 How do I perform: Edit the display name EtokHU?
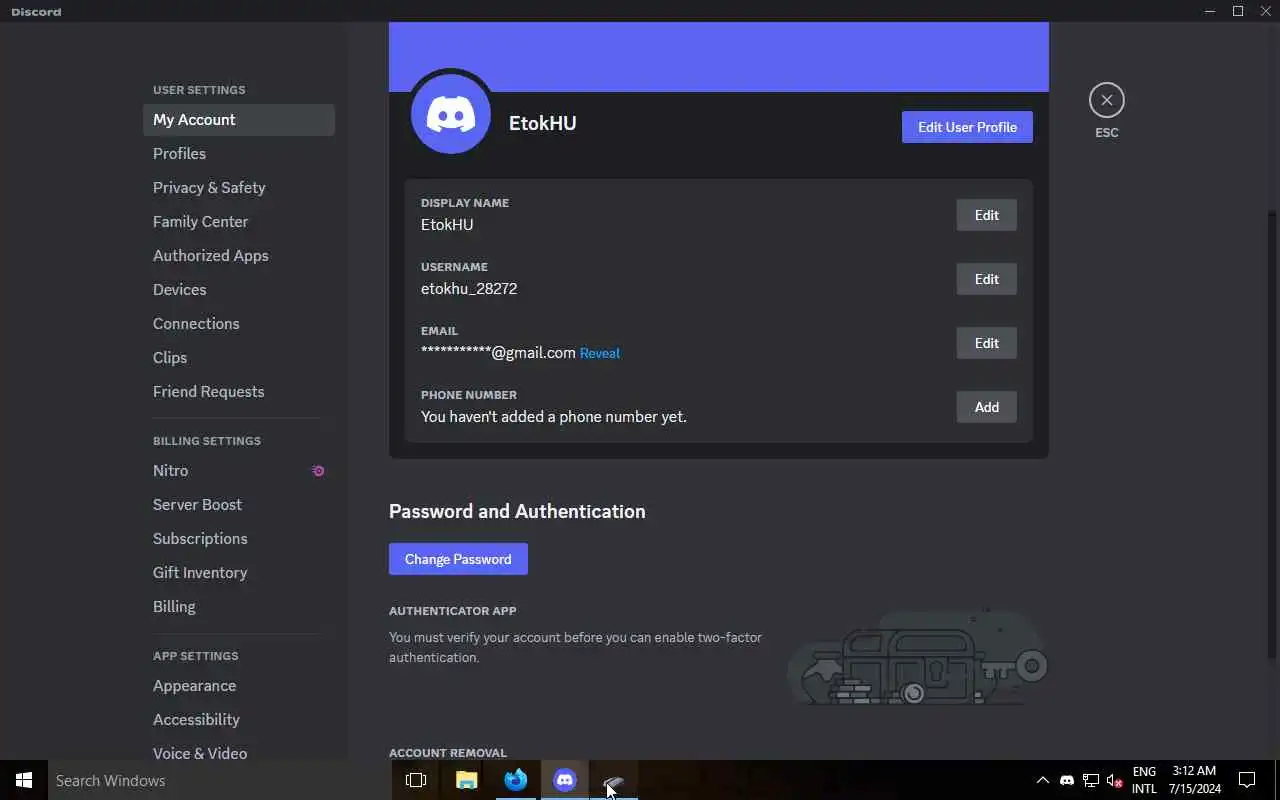(986, 215)
